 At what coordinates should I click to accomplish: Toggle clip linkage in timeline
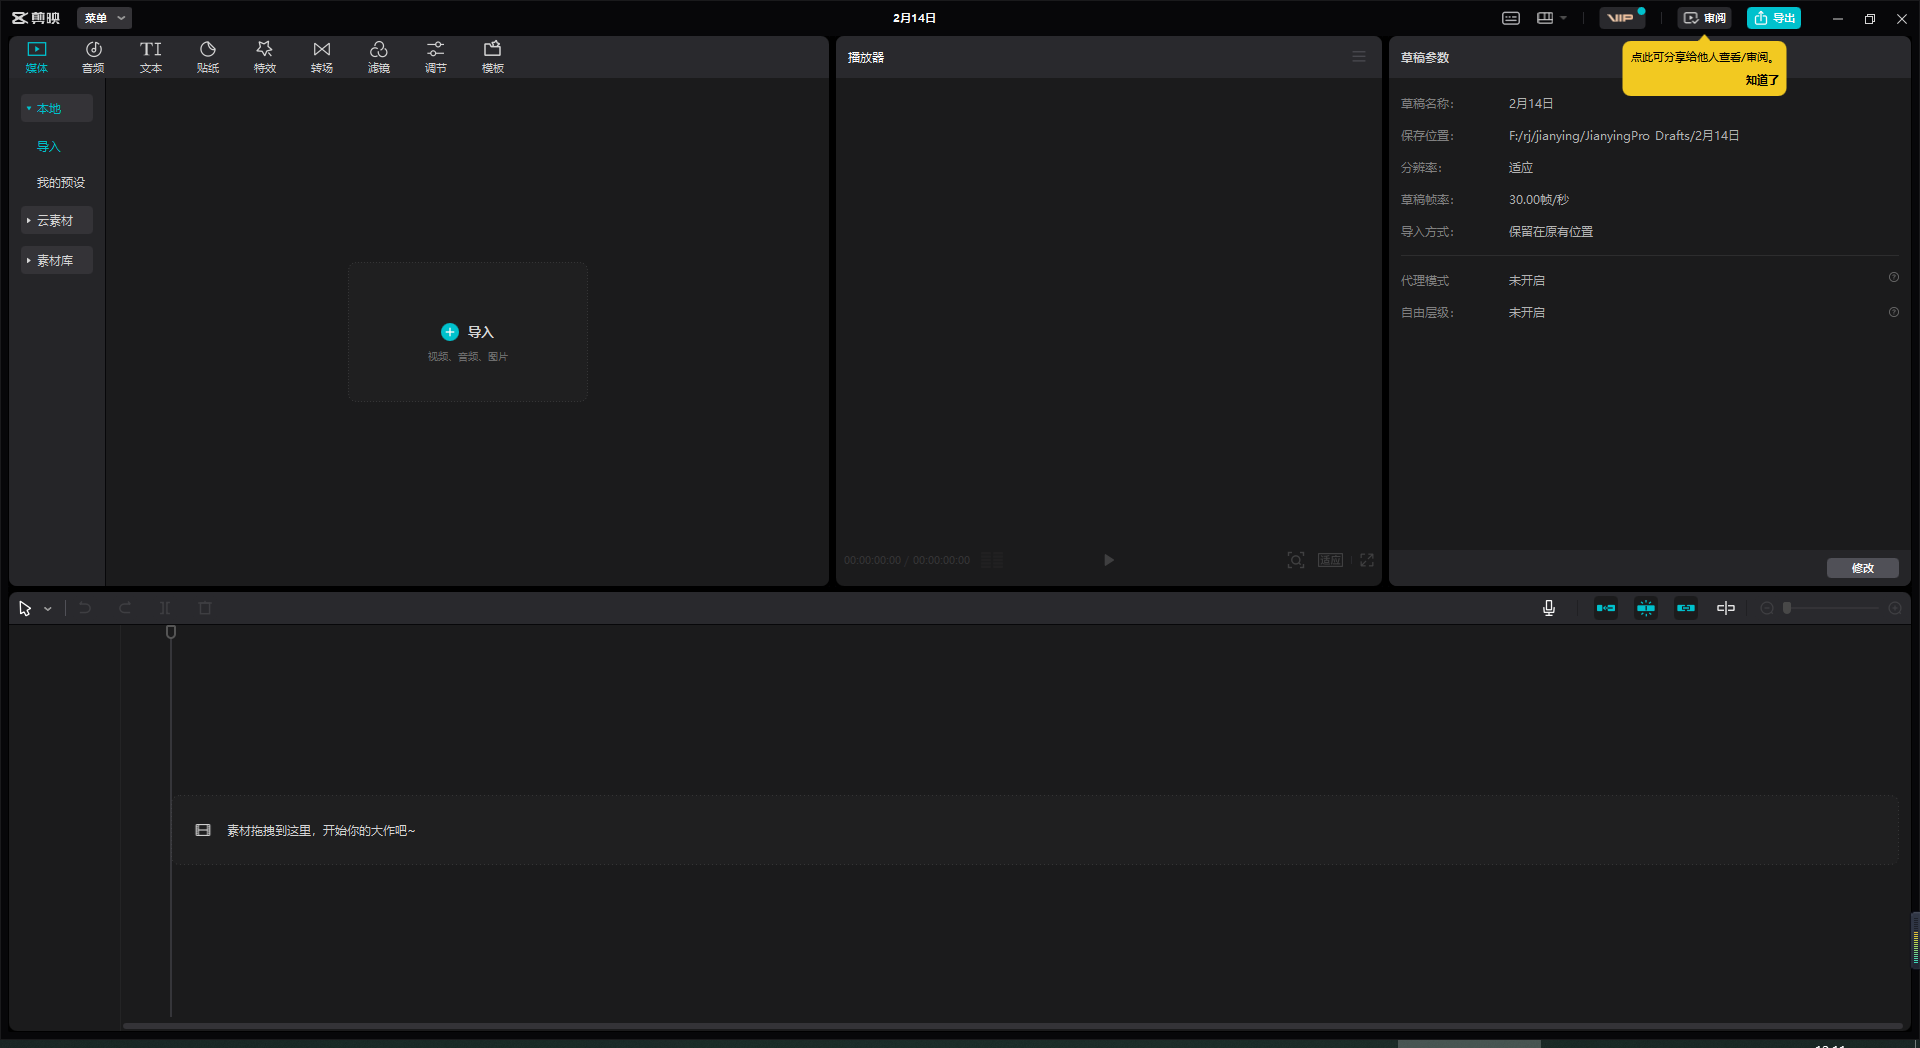coord(1686,608)
